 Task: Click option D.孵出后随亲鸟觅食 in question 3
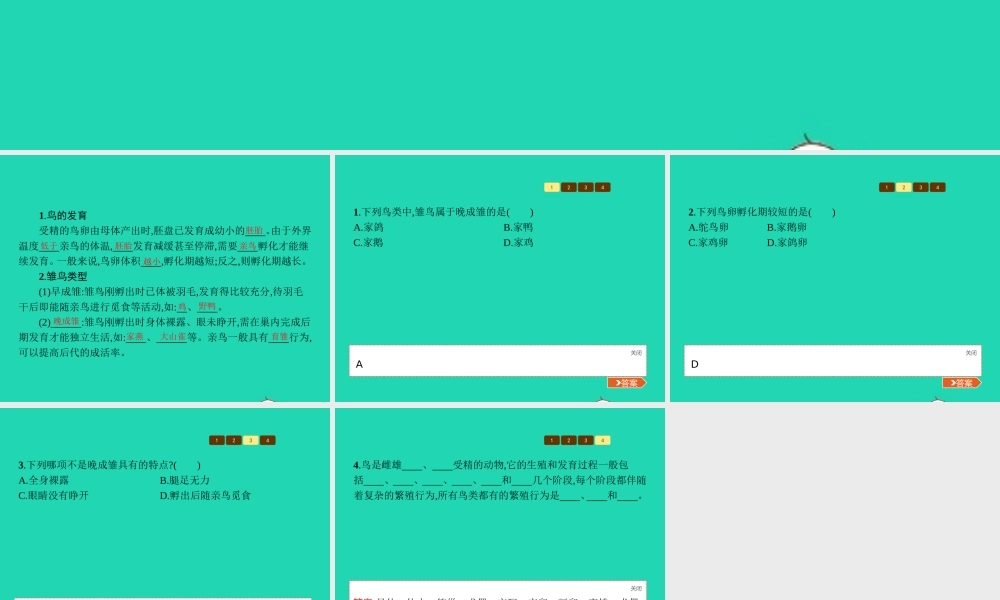tap(205, 496)
